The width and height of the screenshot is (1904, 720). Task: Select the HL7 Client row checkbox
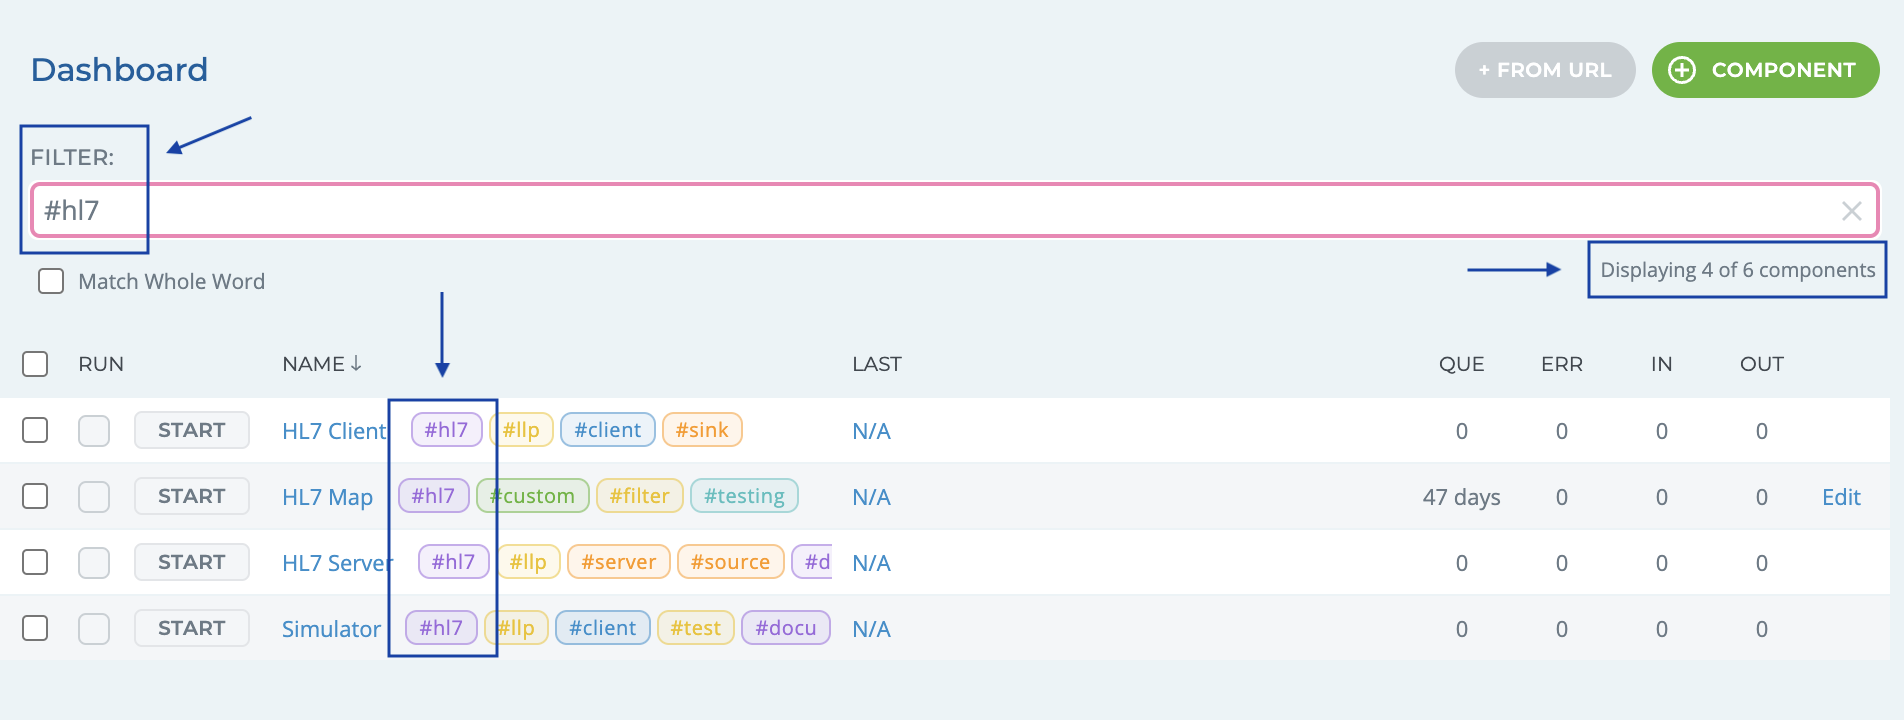35,430
